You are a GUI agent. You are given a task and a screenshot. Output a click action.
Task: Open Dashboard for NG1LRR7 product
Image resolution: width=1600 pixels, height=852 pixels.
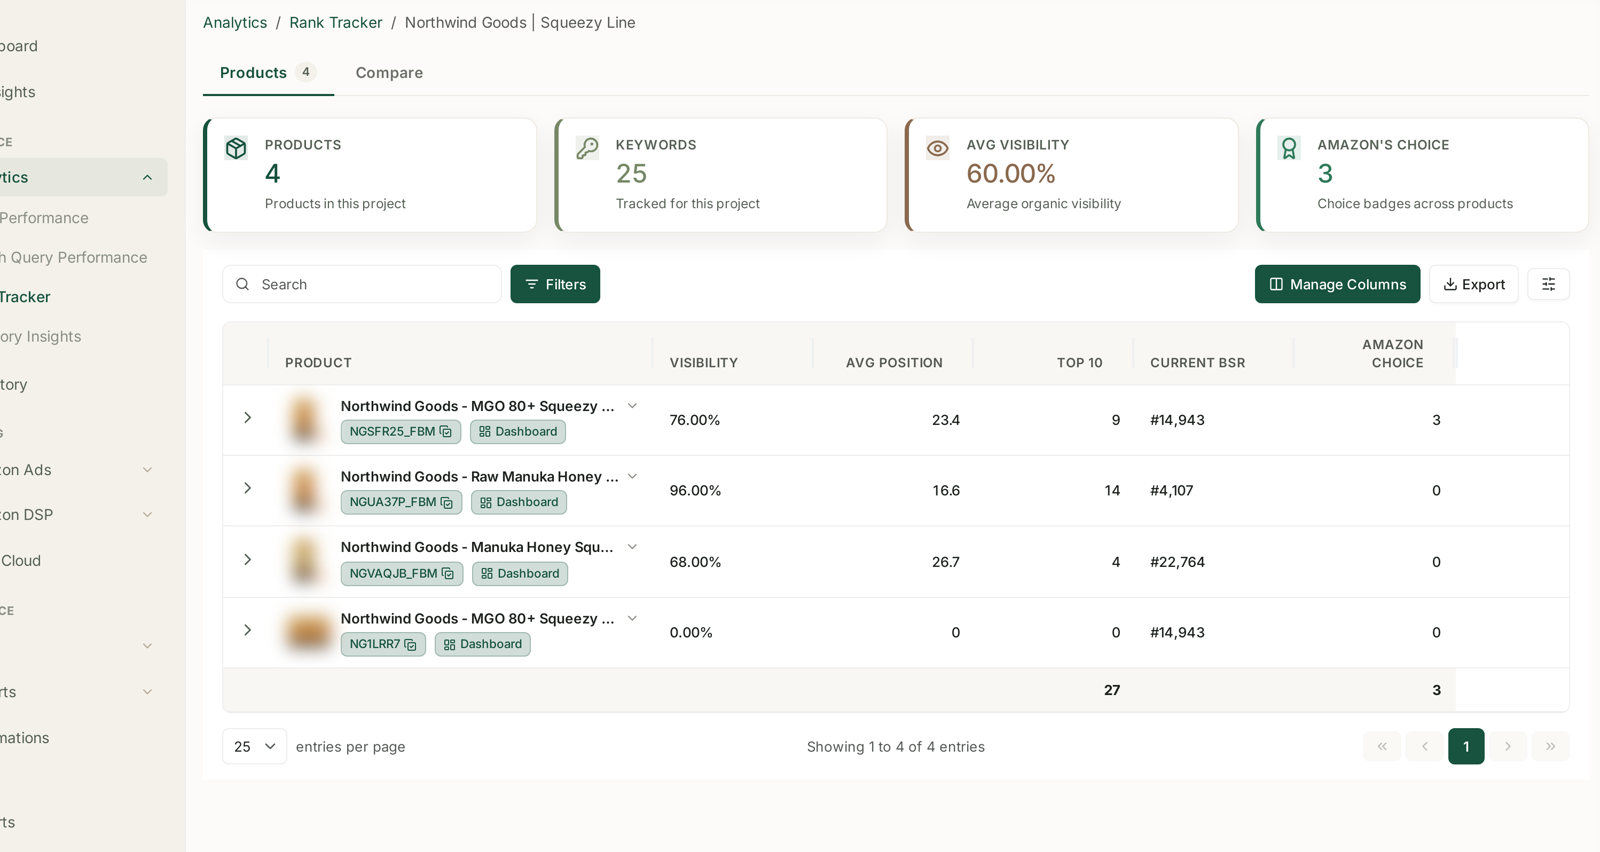pos(482,644)
